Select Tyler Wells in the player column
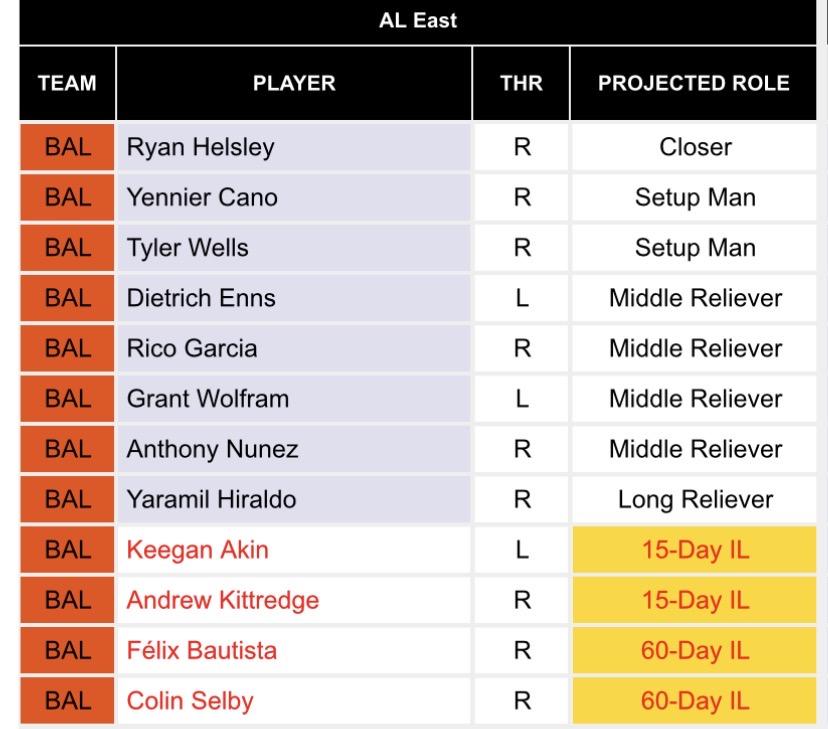Screen dimensions: 828x729 point(186,248)
